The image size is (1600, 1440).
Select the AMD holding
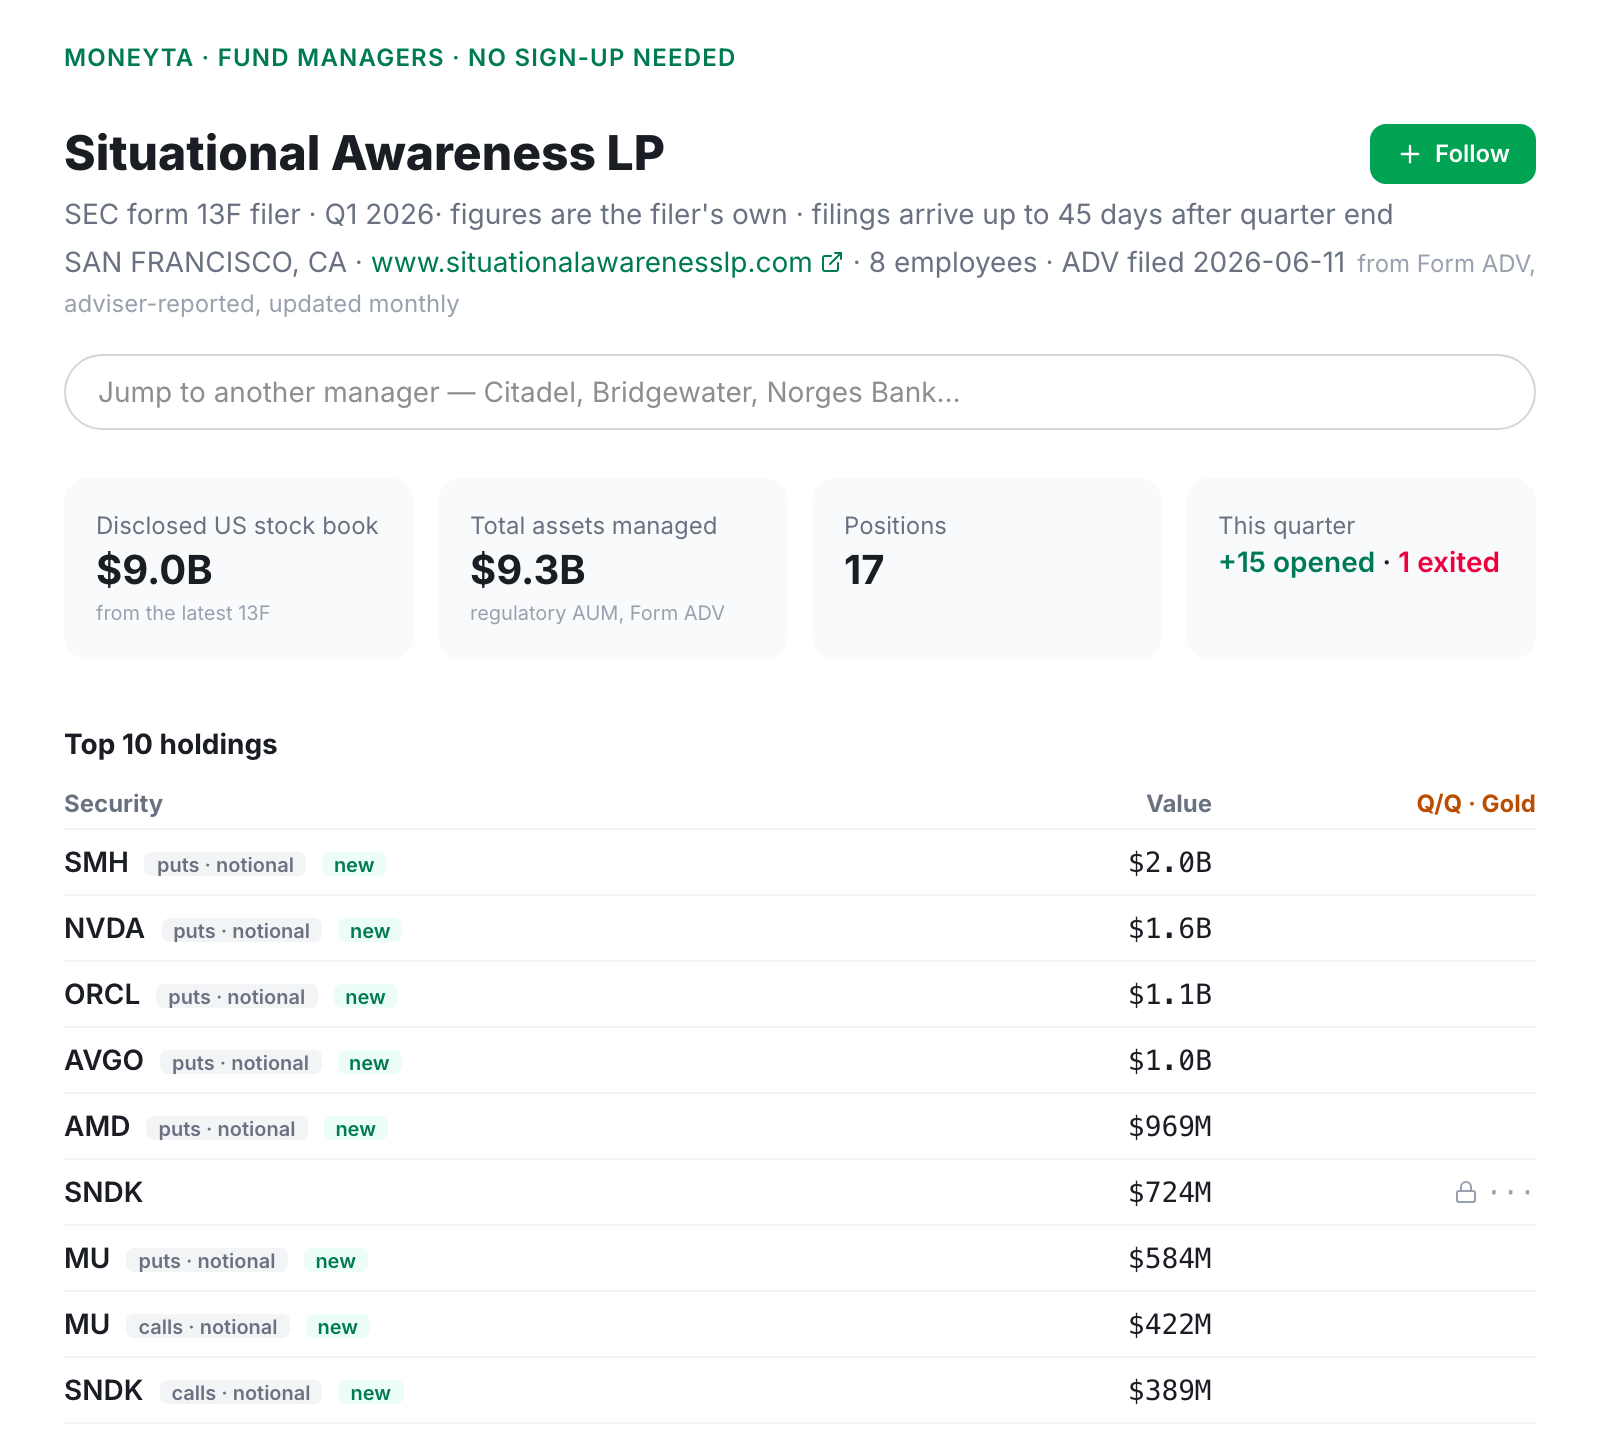click(x=800, y=1126)
